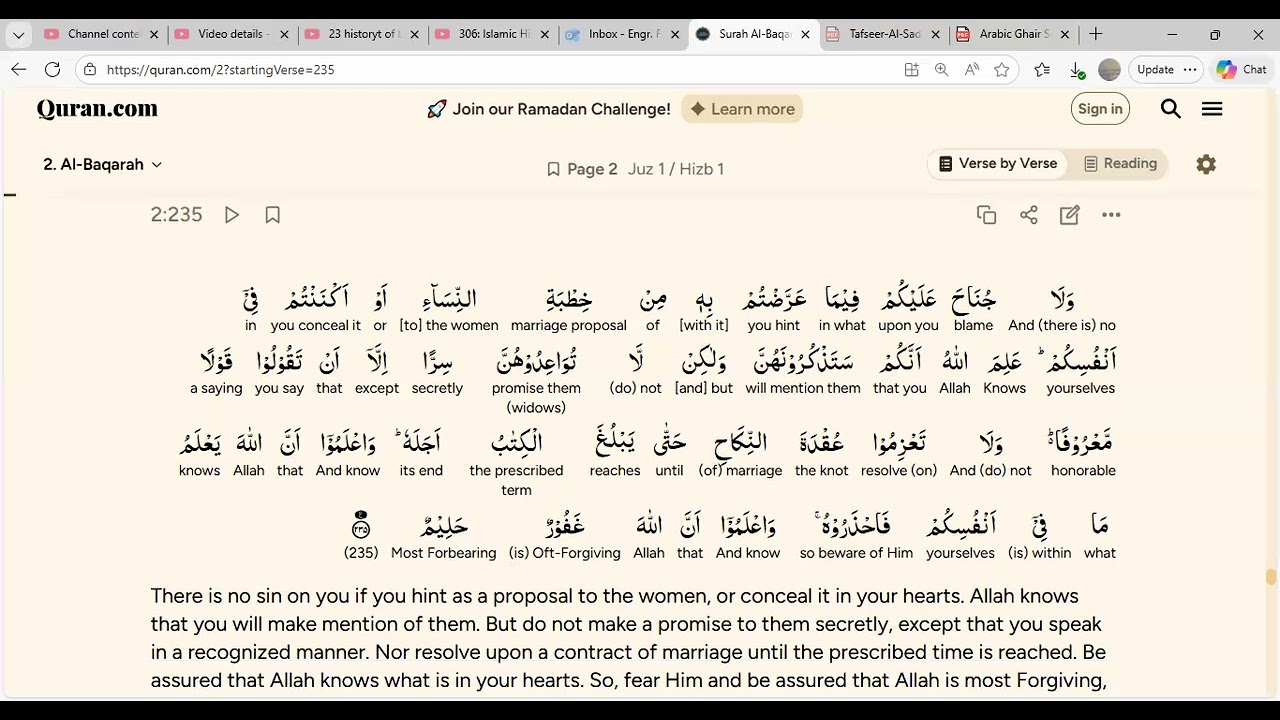The image size is (1280, 720).
Task: Open the browser Update menu dots
Action: click(x=1189, y=70)
